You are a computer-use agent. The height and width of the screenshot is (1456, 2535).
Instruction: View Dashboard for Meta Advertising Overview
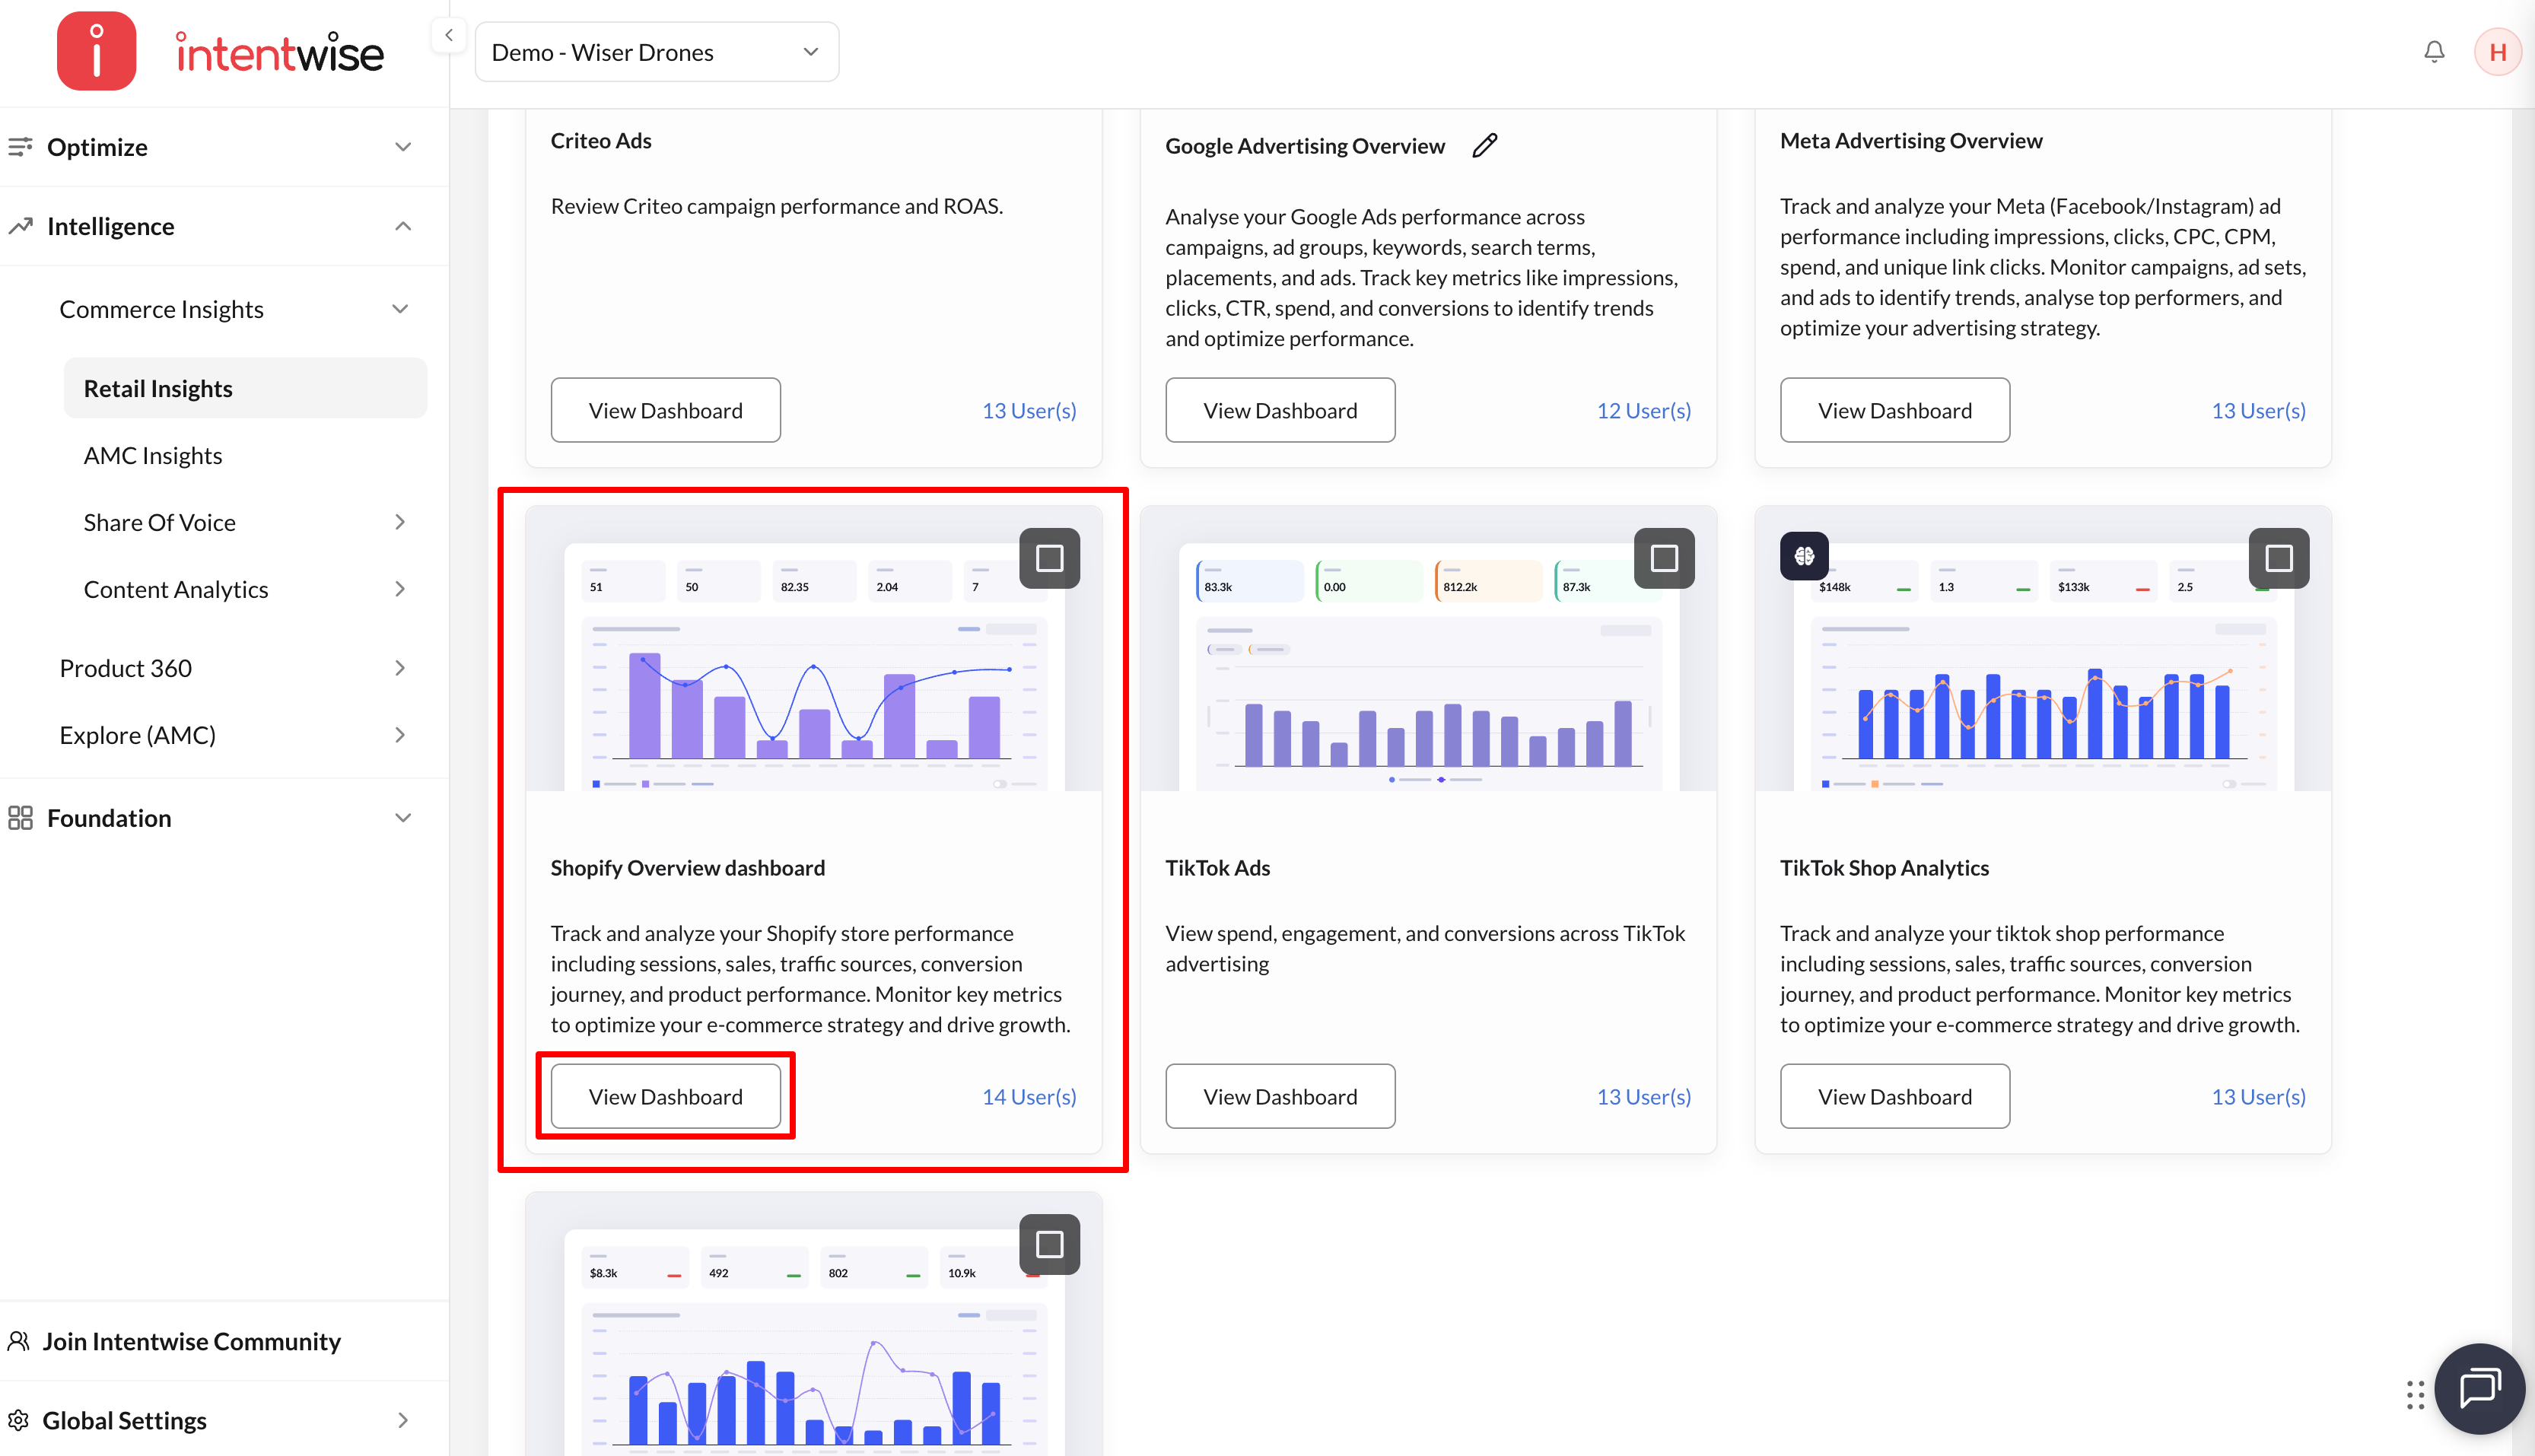tap(1895, 410)
